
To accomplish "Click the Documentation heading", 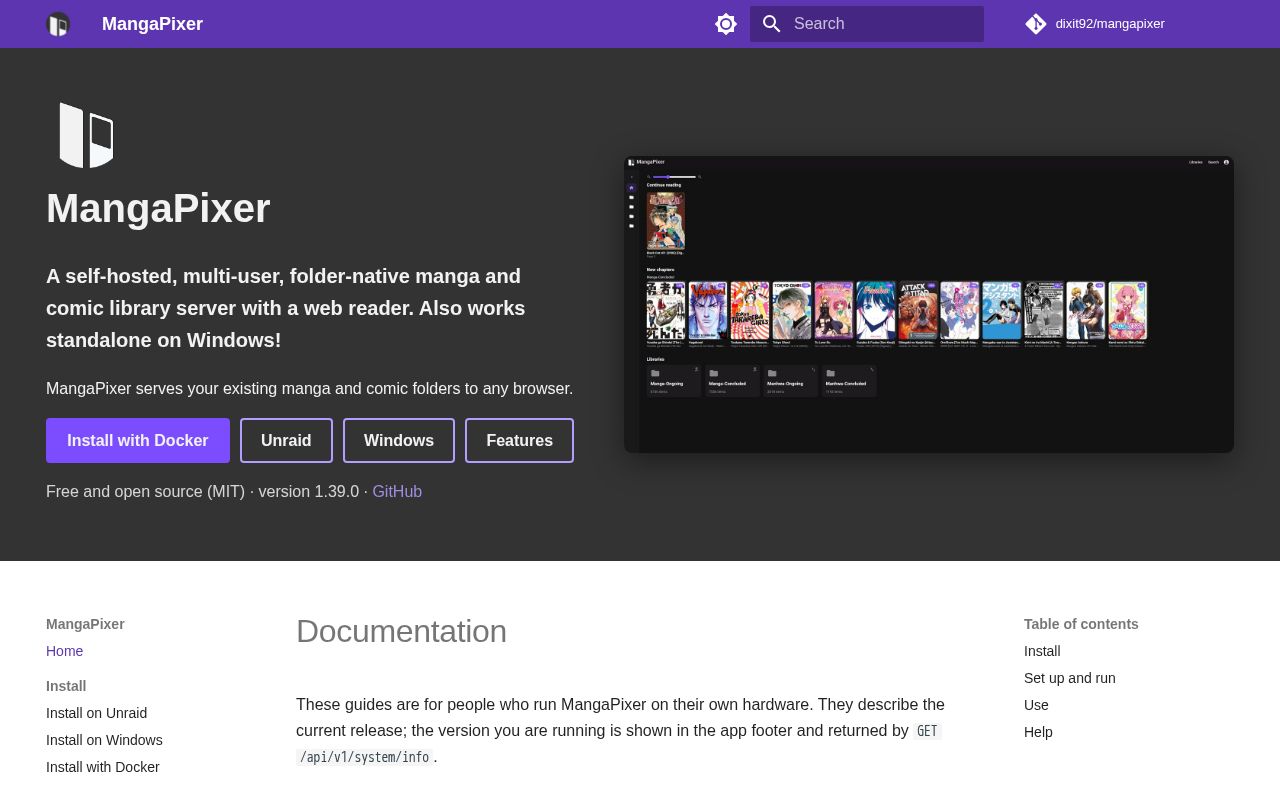I will tap(401, 632).
